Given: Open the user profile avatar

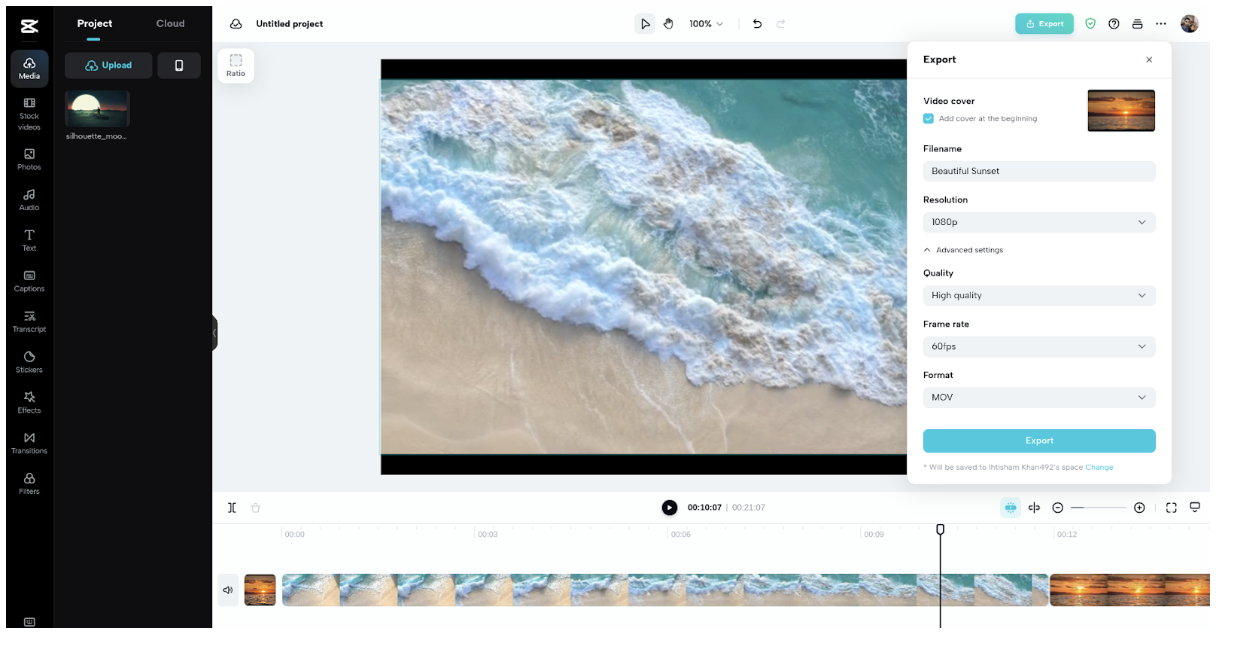Looking at the screenshot, I should coord(1189,23).
